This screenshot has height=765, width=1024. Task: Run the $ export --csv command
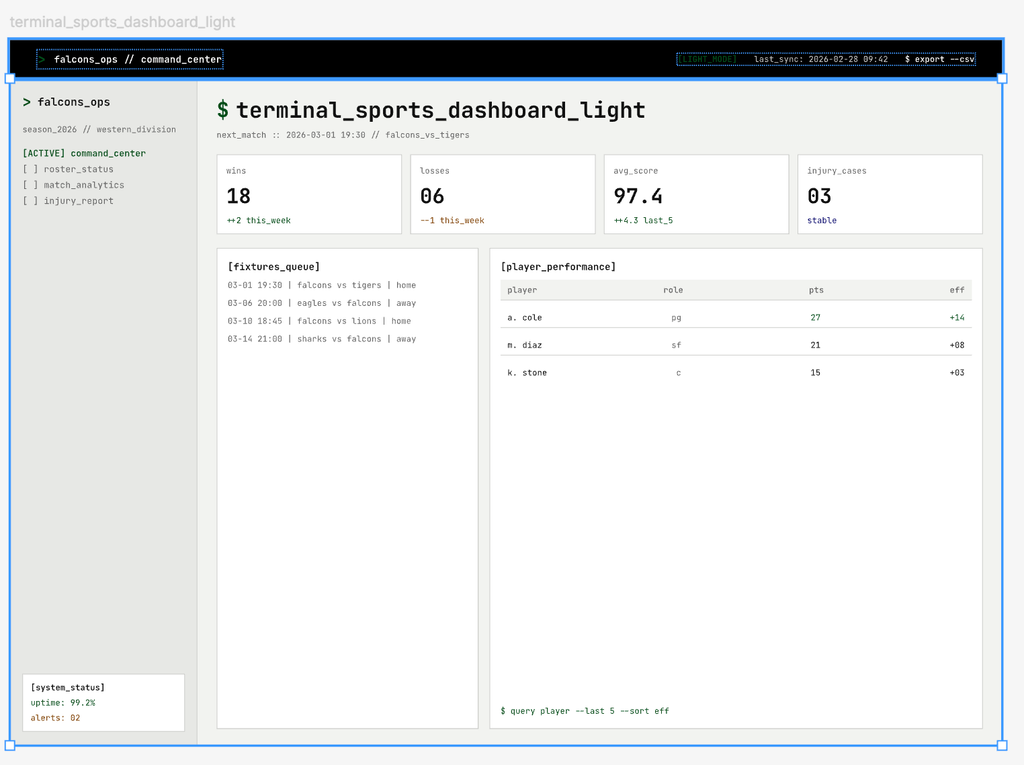(x=939, y=59)
